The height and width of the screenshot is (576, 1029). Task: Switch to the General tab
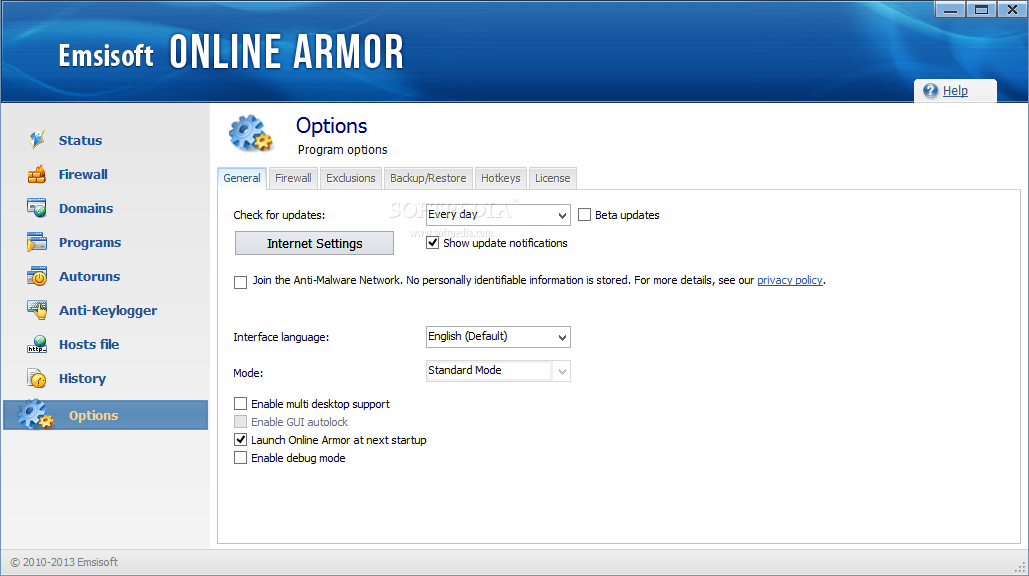tap(242, 178)
